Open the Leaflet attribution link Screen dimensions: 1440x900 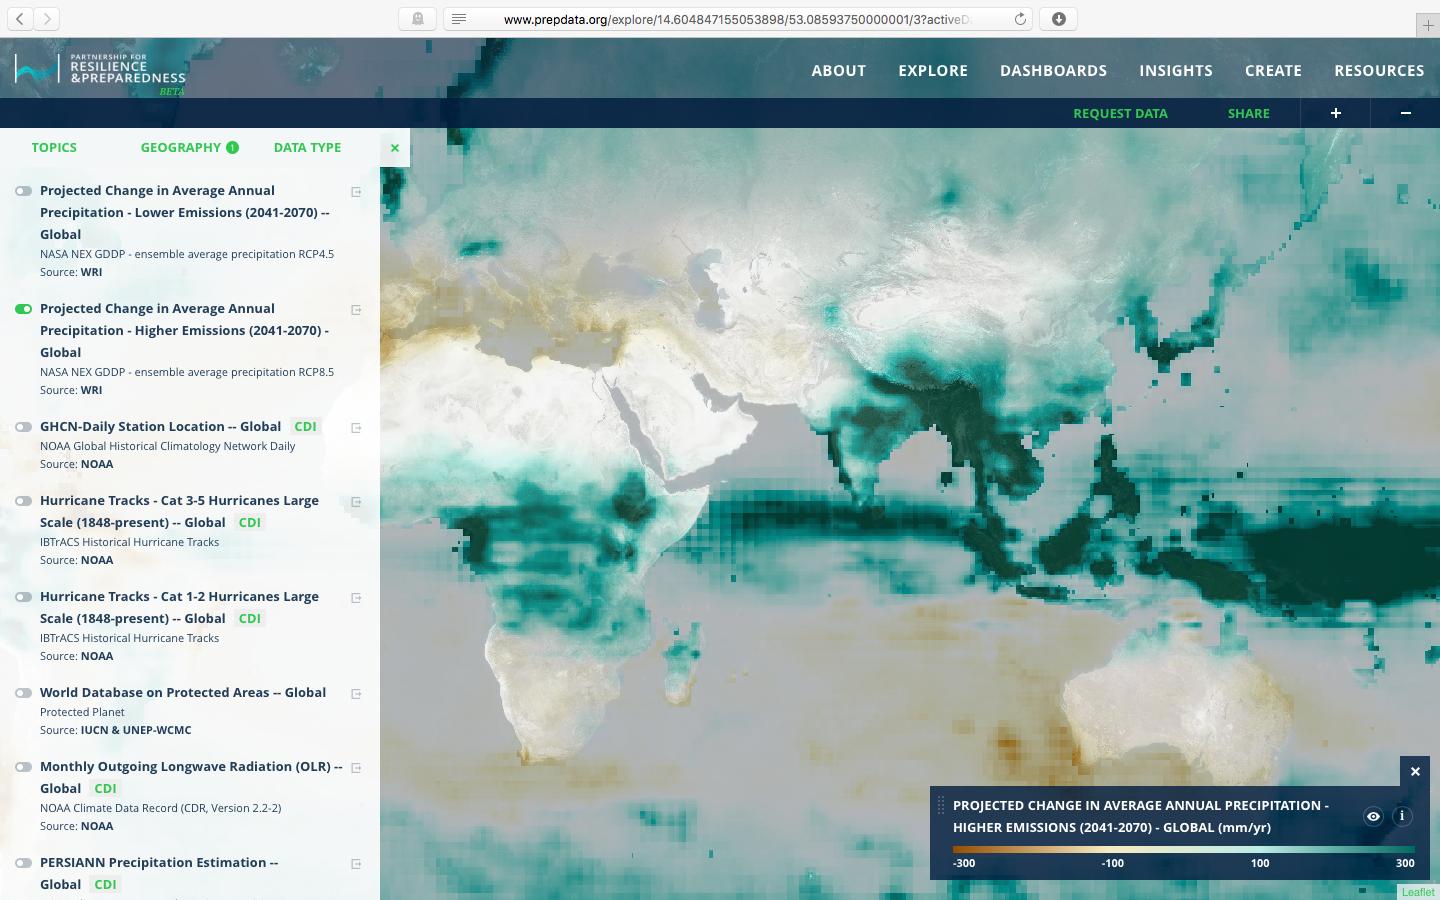[x=1418, y=892]
